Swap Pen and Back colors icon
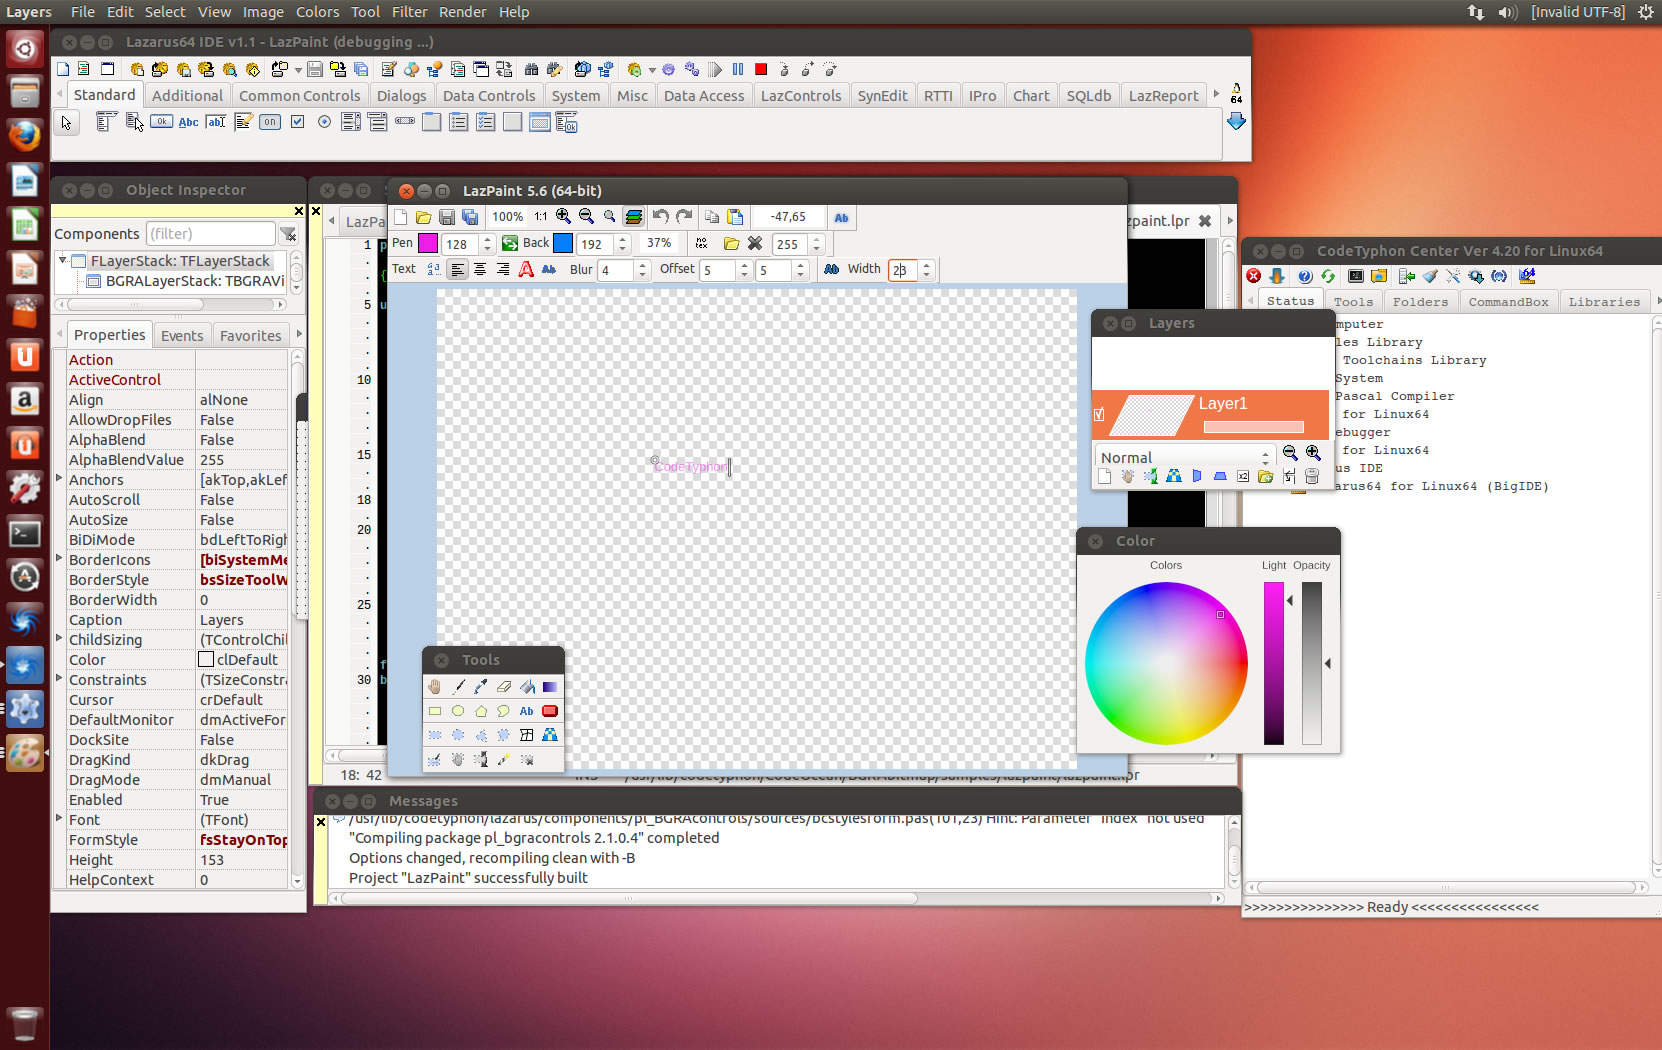The image size is (1662, 1050). click(x=510, y=243)
